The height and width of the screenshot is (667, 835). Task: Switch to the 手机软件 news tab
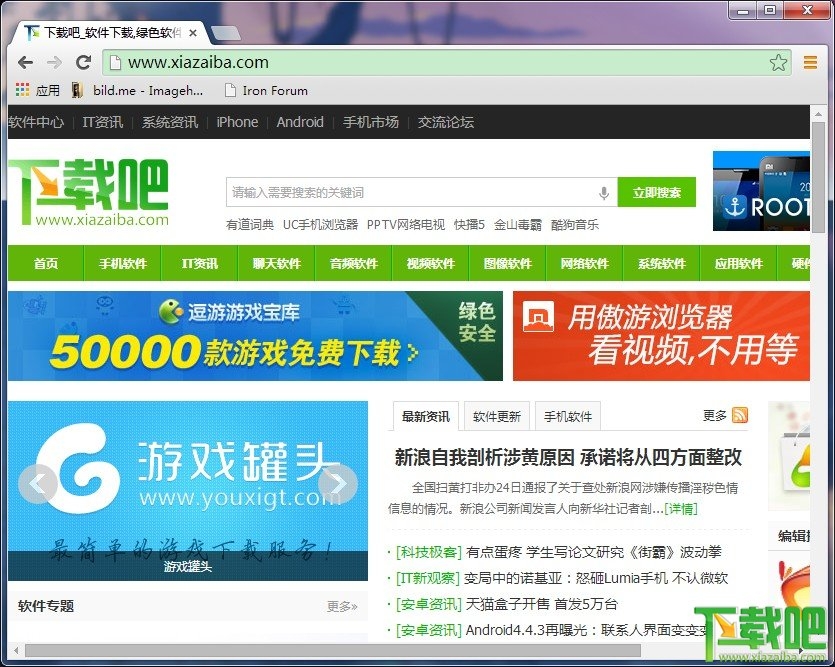[x=568, y=416]
